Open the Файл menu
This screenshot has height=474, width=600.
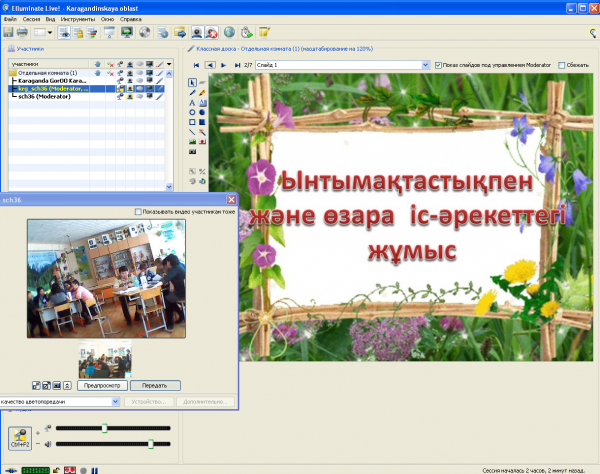[x=10, y=19]
